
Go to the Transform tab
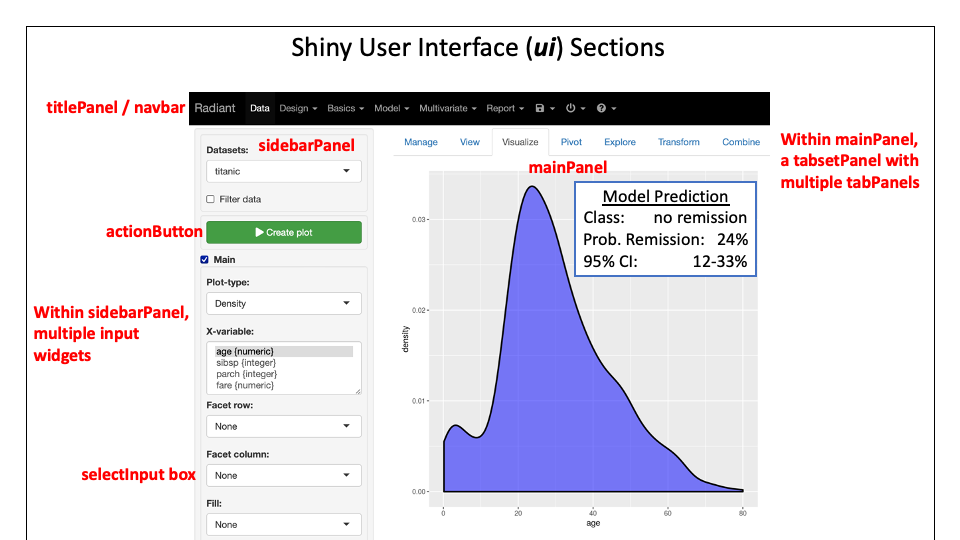click(x=679, y=142)
